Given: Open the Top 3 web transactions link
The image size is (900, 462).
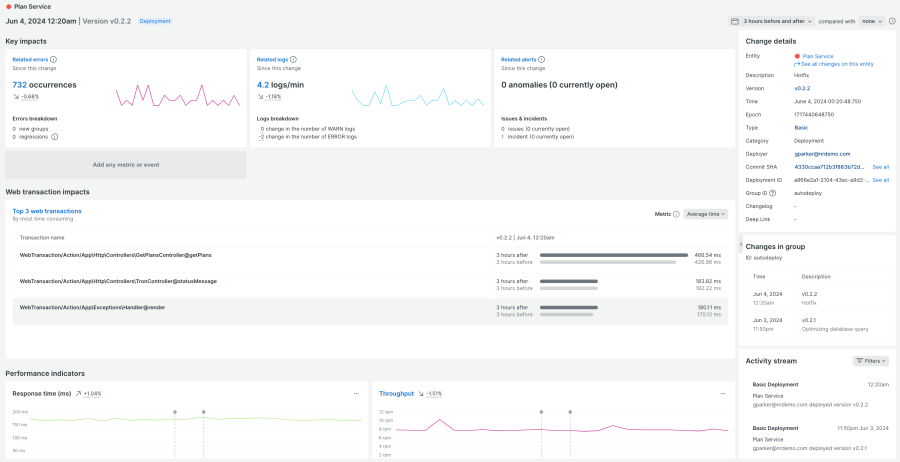Looking at the screenshot, I should point(47,211).
